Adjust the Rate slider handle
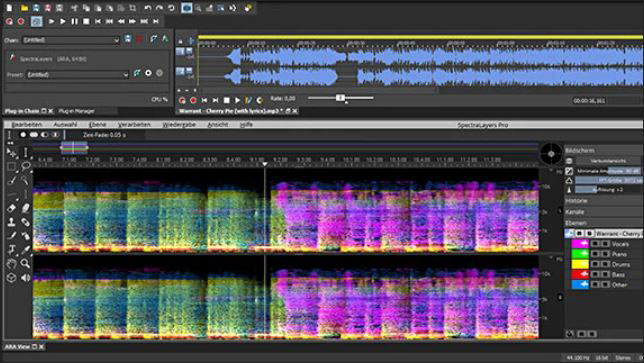The image size is (644, 363). (x=340, y=98)
